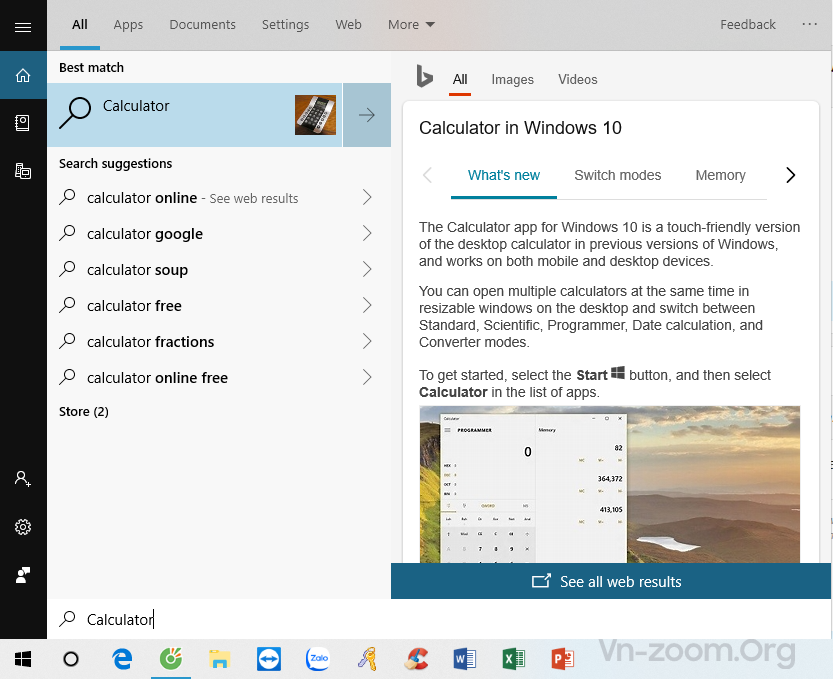Switch to the Documents filter tab
The width and height of the screenshot is (833, 679).
tap(203, 25)
